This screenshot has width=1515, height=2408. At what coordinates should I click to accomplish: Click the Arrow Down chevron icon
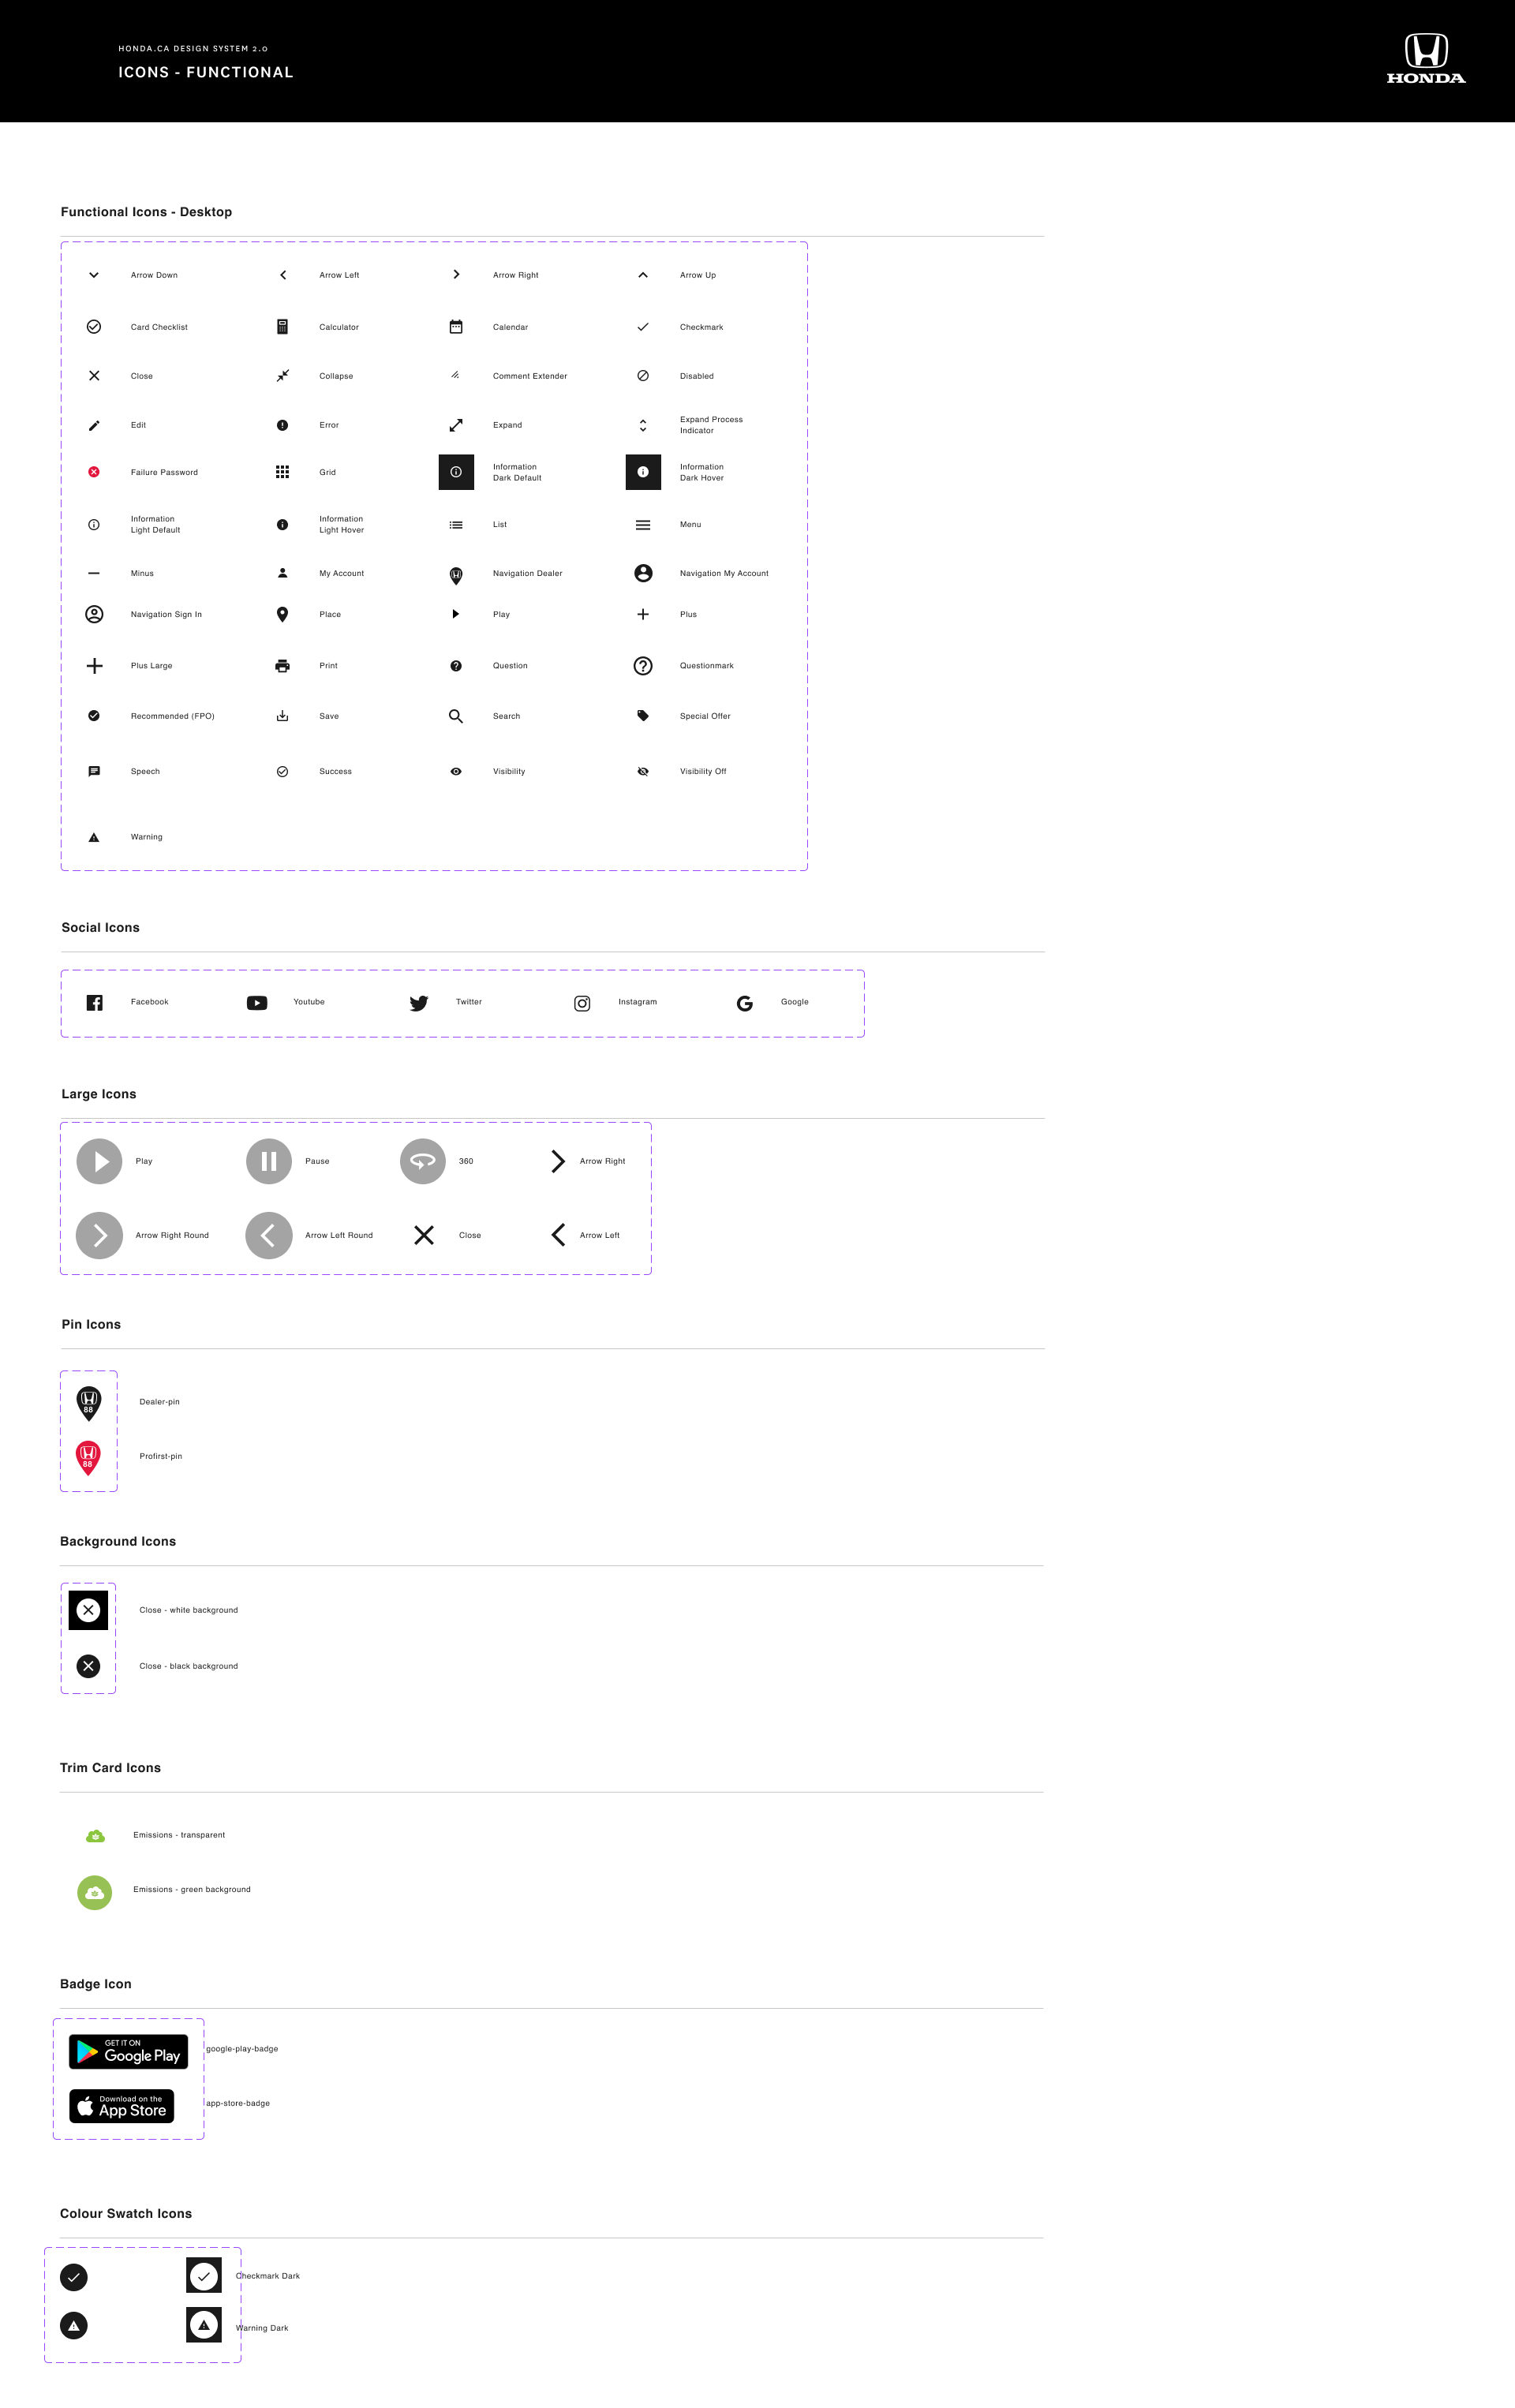[94, 275]
